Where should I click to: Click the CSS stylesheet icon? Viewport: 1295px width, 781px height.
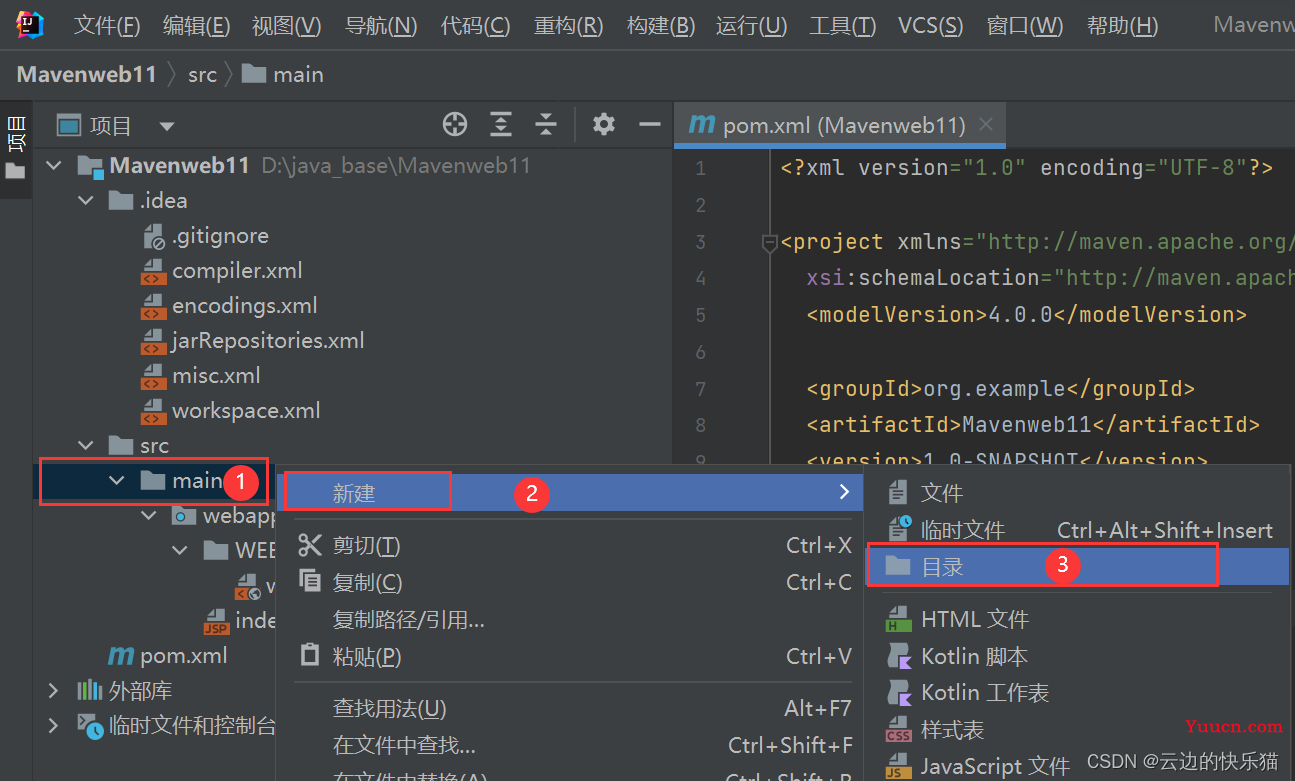[x=898, y=731]
